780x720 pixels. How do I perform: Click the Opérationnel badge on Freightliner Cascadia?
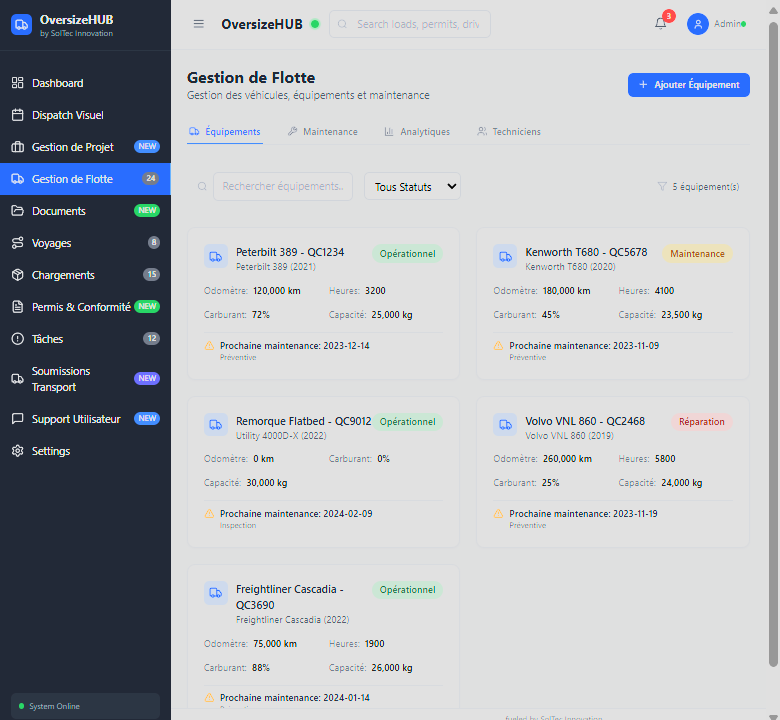(x=407, y=590)
